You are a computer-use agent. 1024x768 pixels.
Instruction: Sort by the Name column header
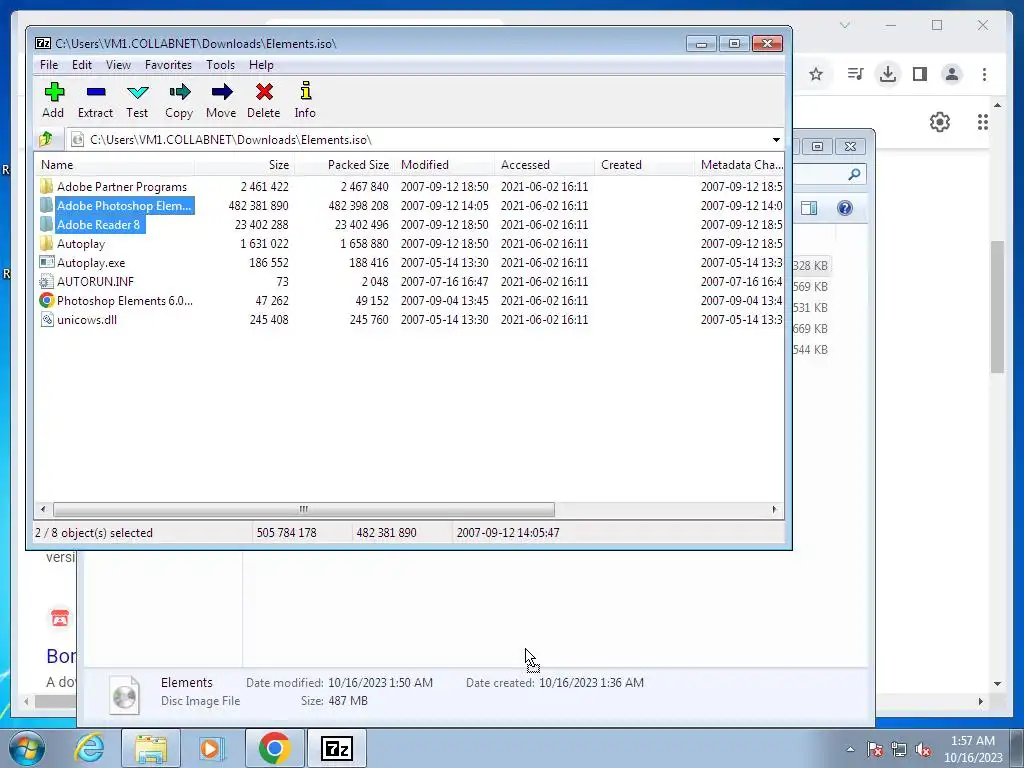coord(114,165)
